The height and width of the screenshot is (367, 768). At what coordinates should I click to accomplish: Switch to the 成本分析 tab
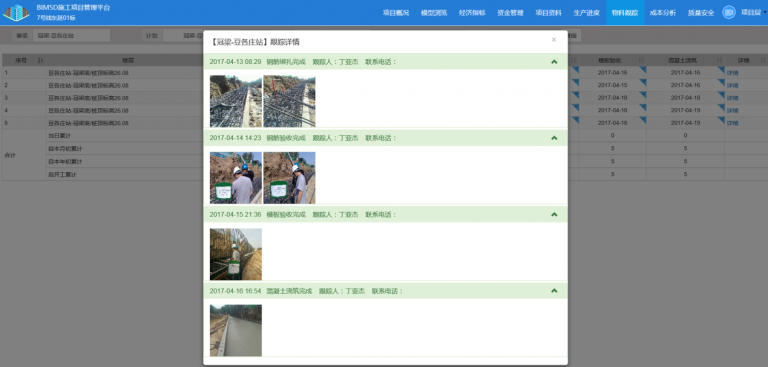tap(663, 13)
